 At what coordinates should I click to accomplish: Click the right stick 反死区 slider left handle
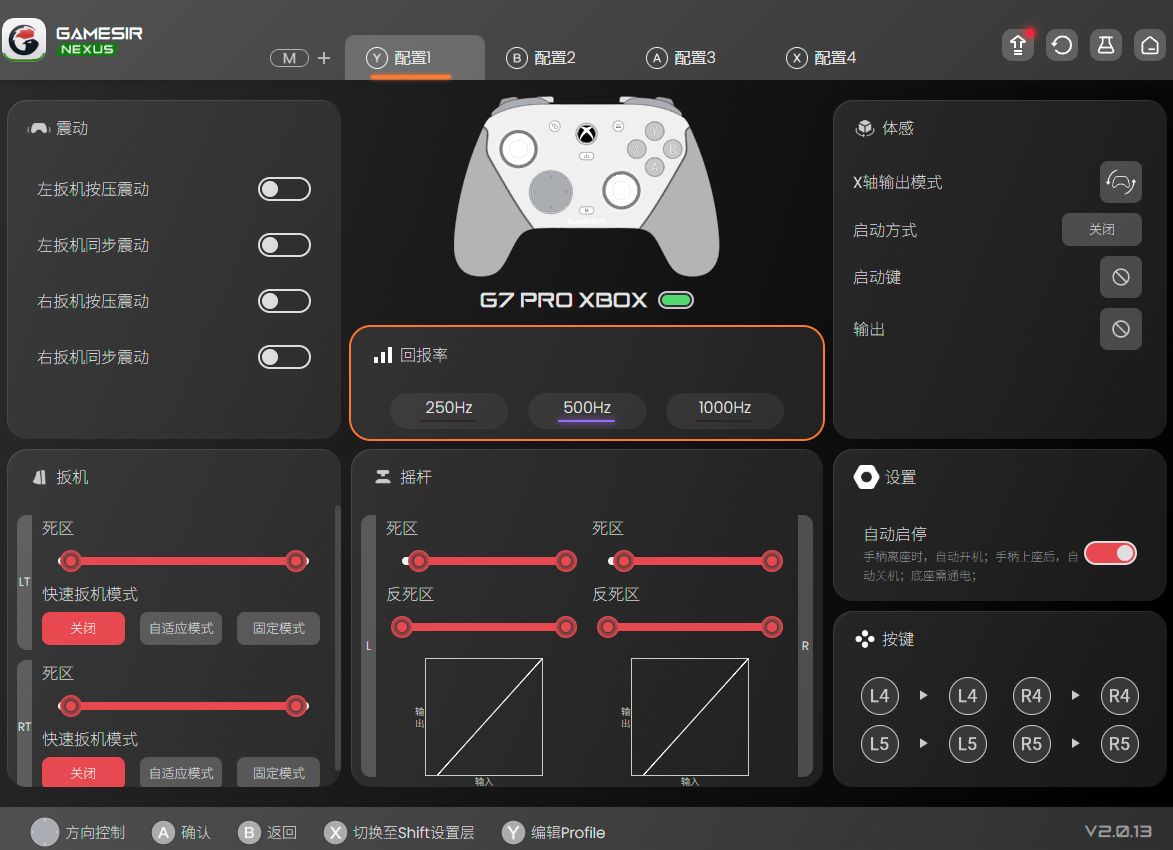click(x=608, y=626)
